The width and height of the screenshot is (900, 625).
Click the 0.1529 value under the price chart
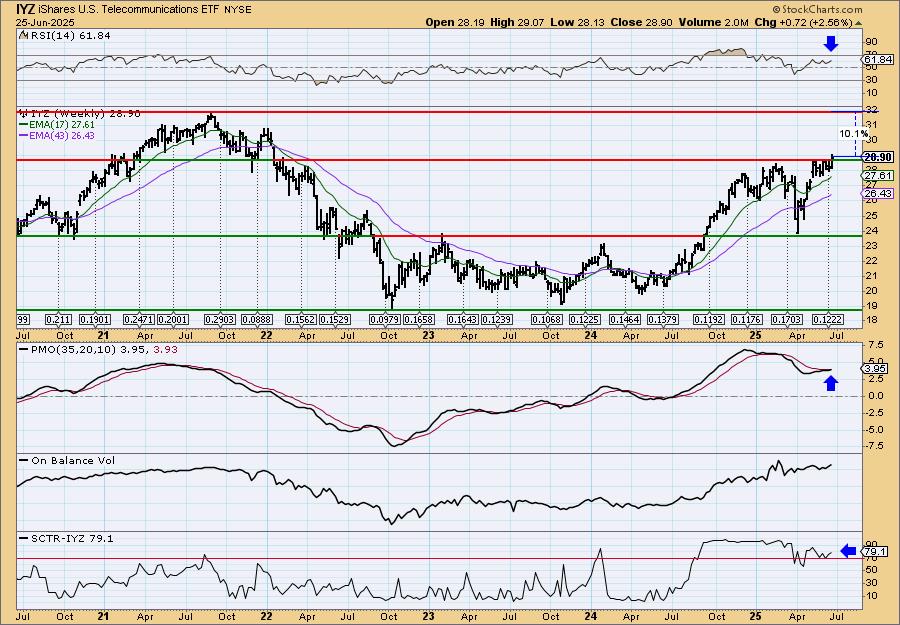[334, 320]
